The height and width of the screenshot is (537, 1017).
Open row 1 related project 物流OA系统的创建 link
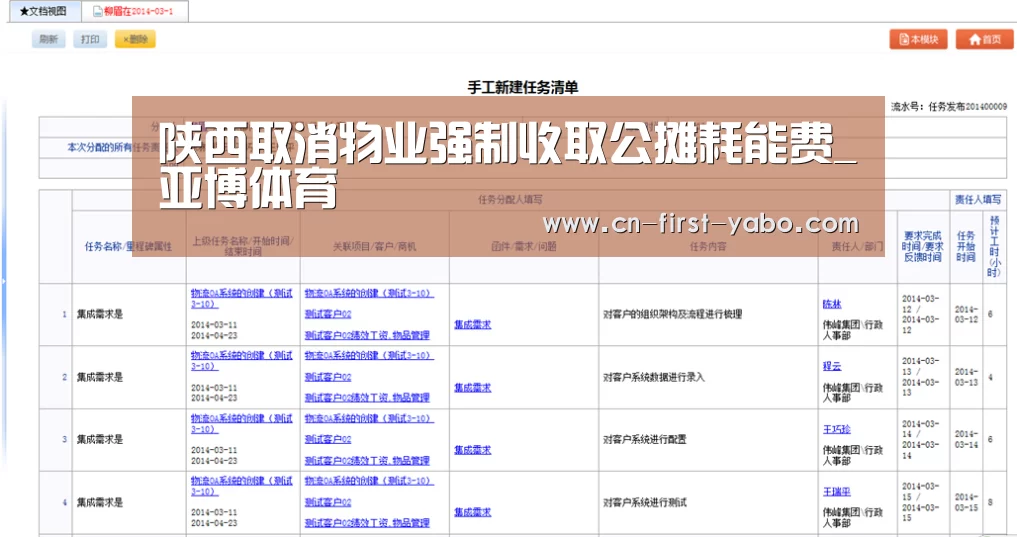[369, 293]
